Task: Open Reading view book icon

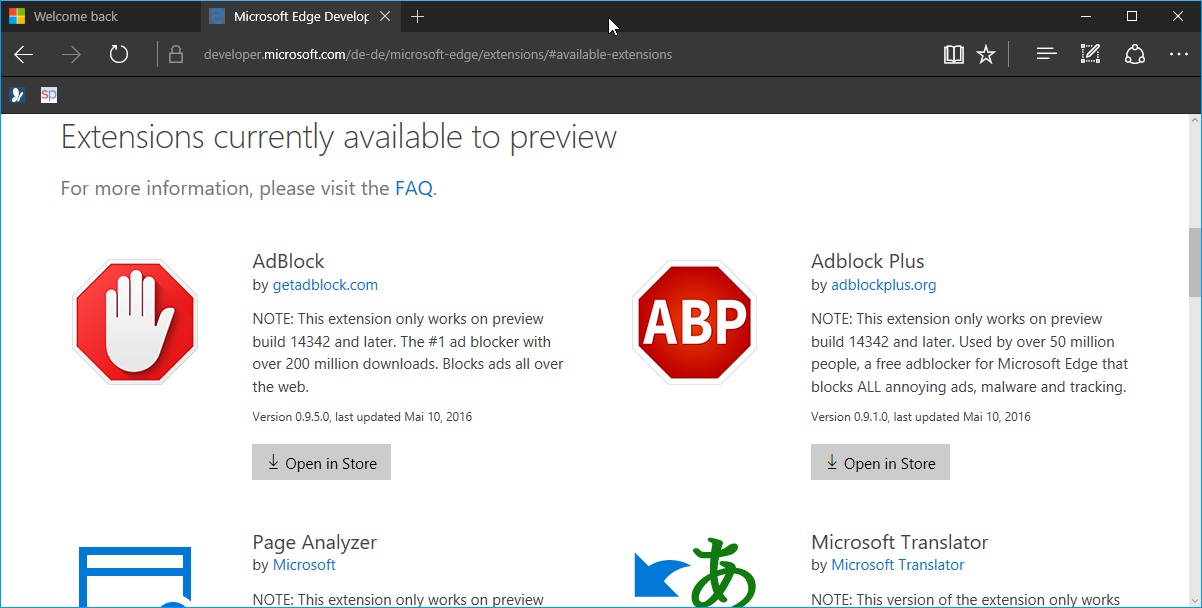Action: click(953, 55)
